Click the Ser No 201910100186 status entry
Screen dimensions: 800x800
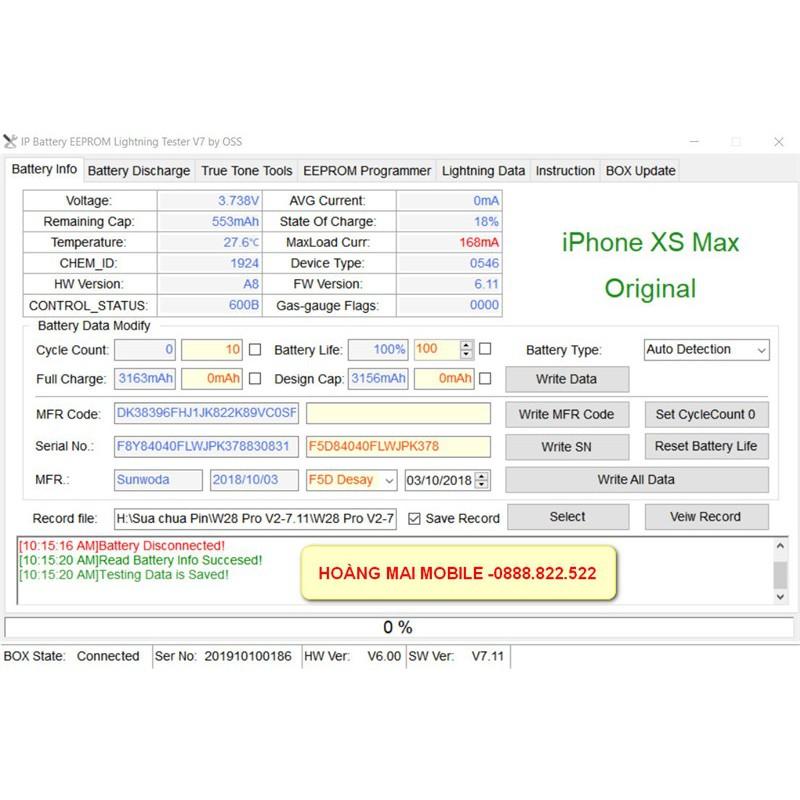223,656
